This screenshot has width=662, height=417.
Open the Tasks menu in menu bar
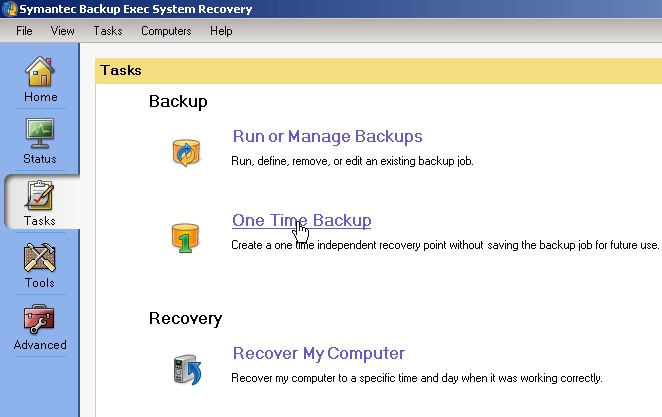point(108,31)
